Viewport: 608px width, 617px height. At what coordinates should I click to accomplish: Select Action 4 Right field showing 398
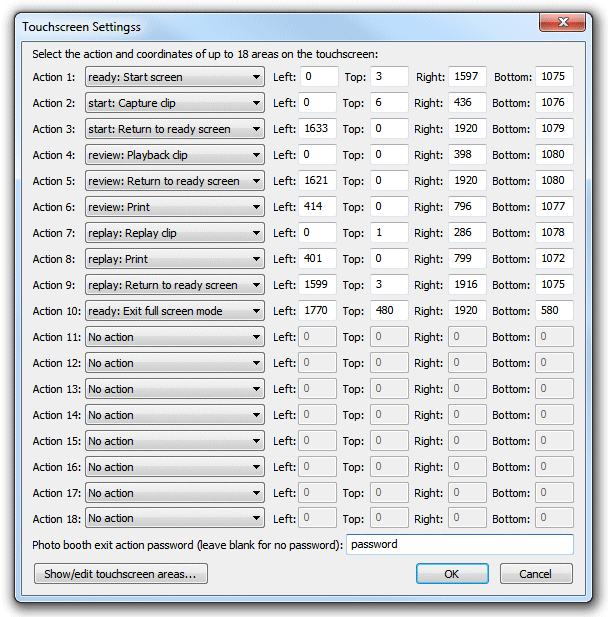coord(468,154)
